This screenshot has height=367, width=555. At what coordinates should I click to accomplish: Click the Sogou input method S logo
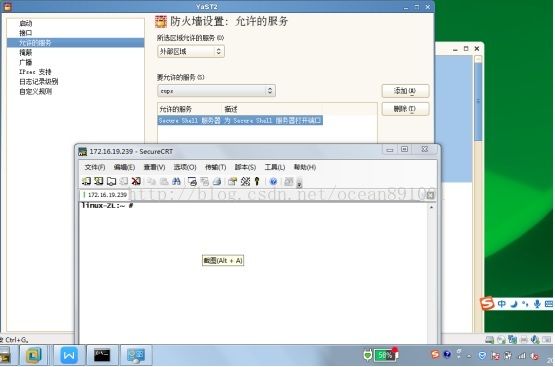coord(487,304)
